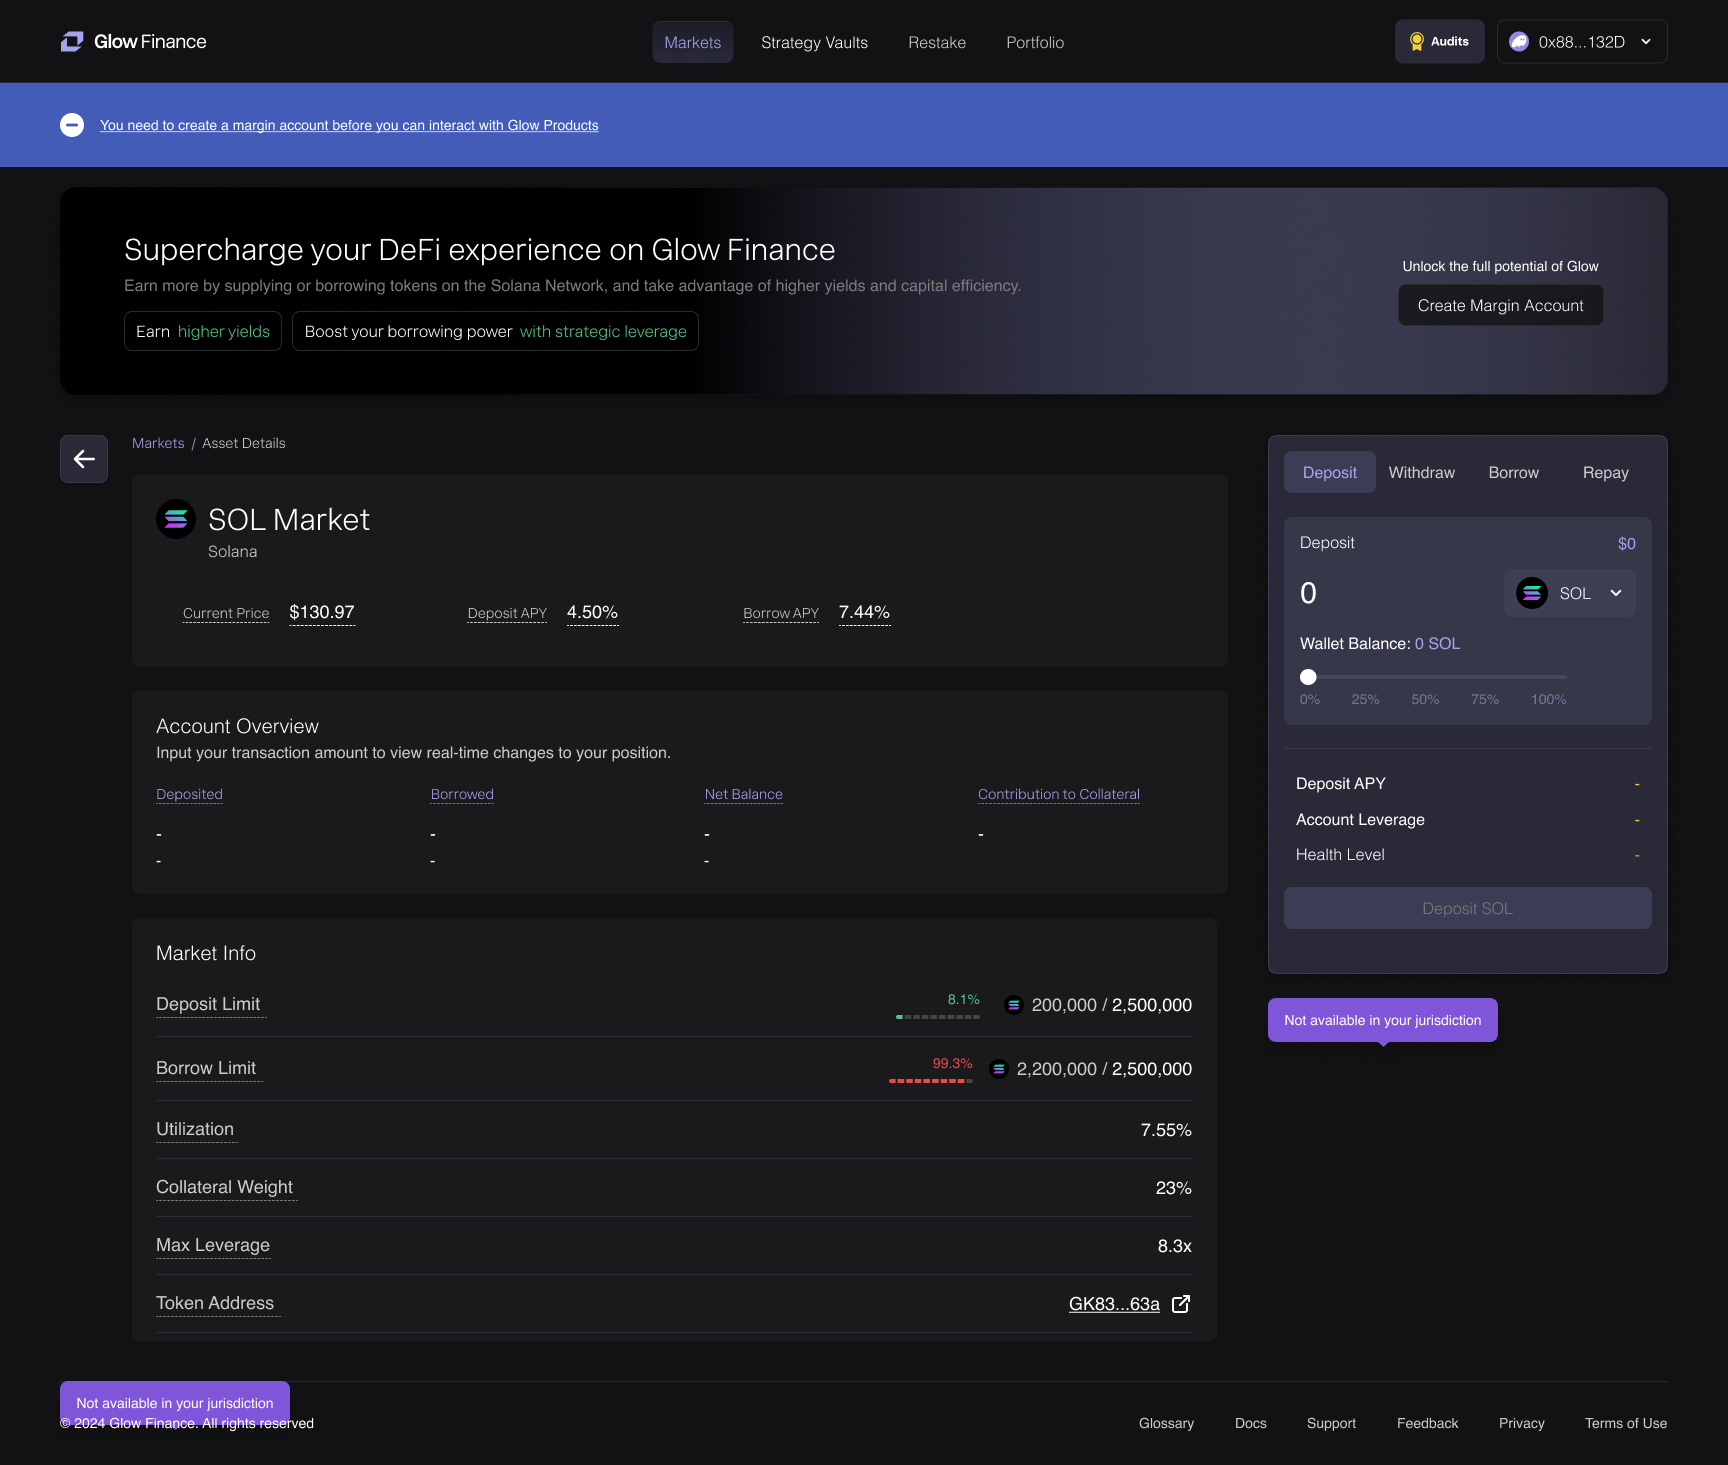
Task: Select the Borrow tab
Action: 1513,472
